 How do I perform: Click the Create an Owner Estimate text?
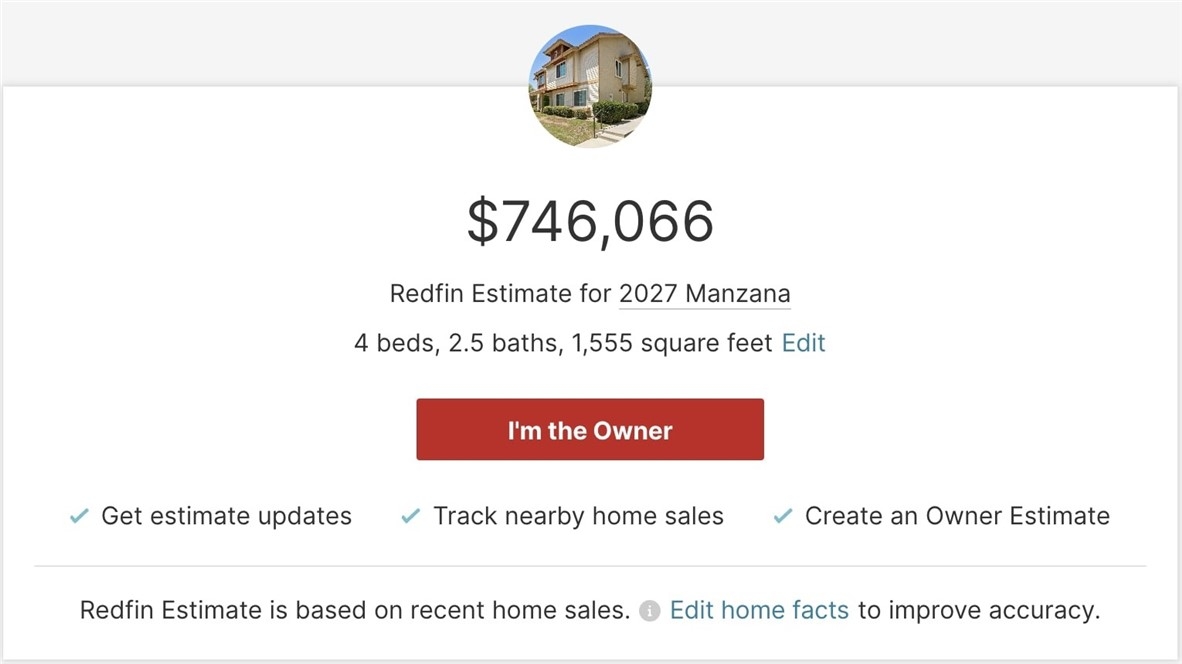(957, 516)
